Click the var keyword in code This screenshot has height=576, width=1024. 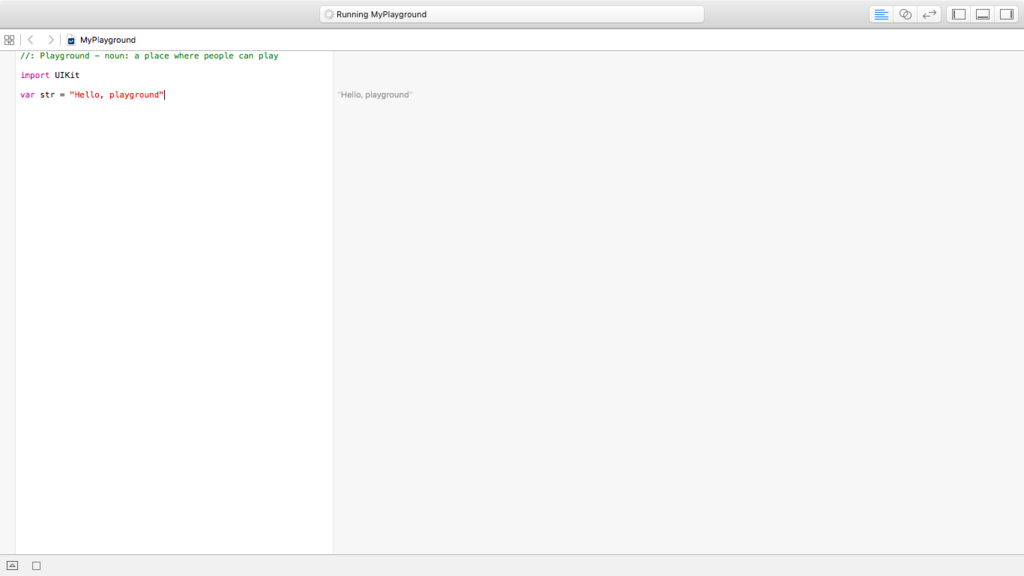coord(27,95)
